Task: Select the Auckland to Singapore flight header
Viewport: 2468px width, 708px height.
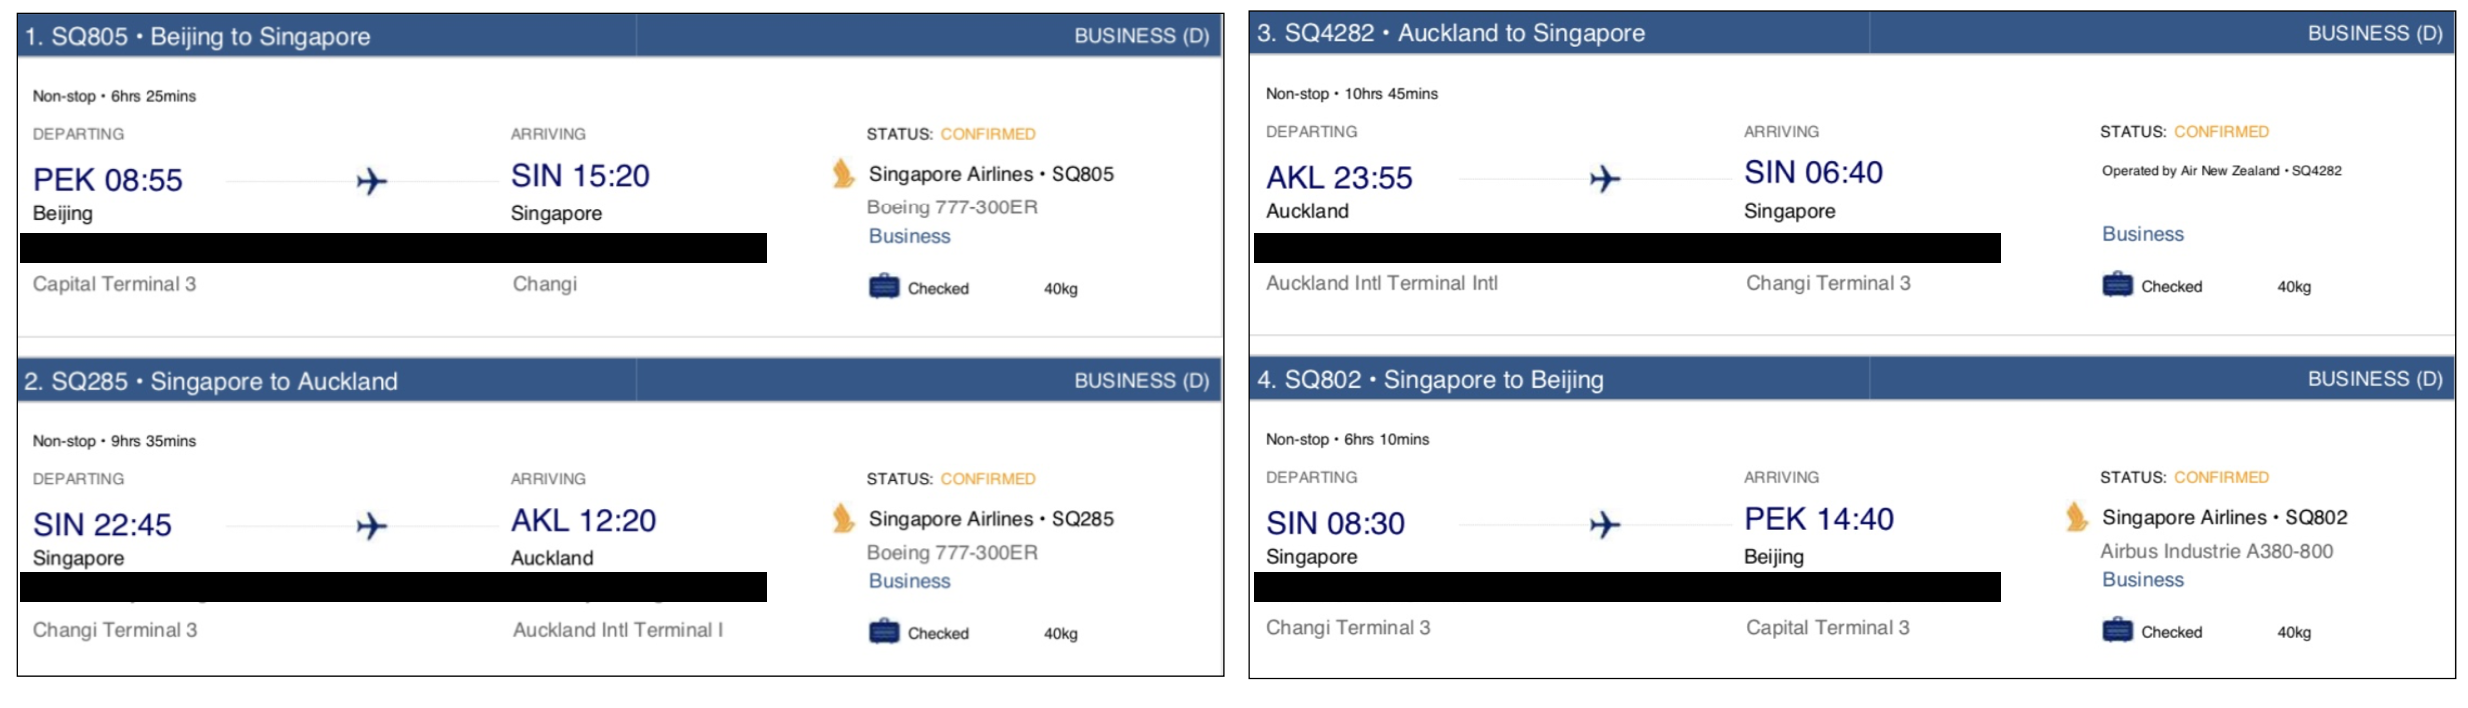Action: pos(1852,33)
